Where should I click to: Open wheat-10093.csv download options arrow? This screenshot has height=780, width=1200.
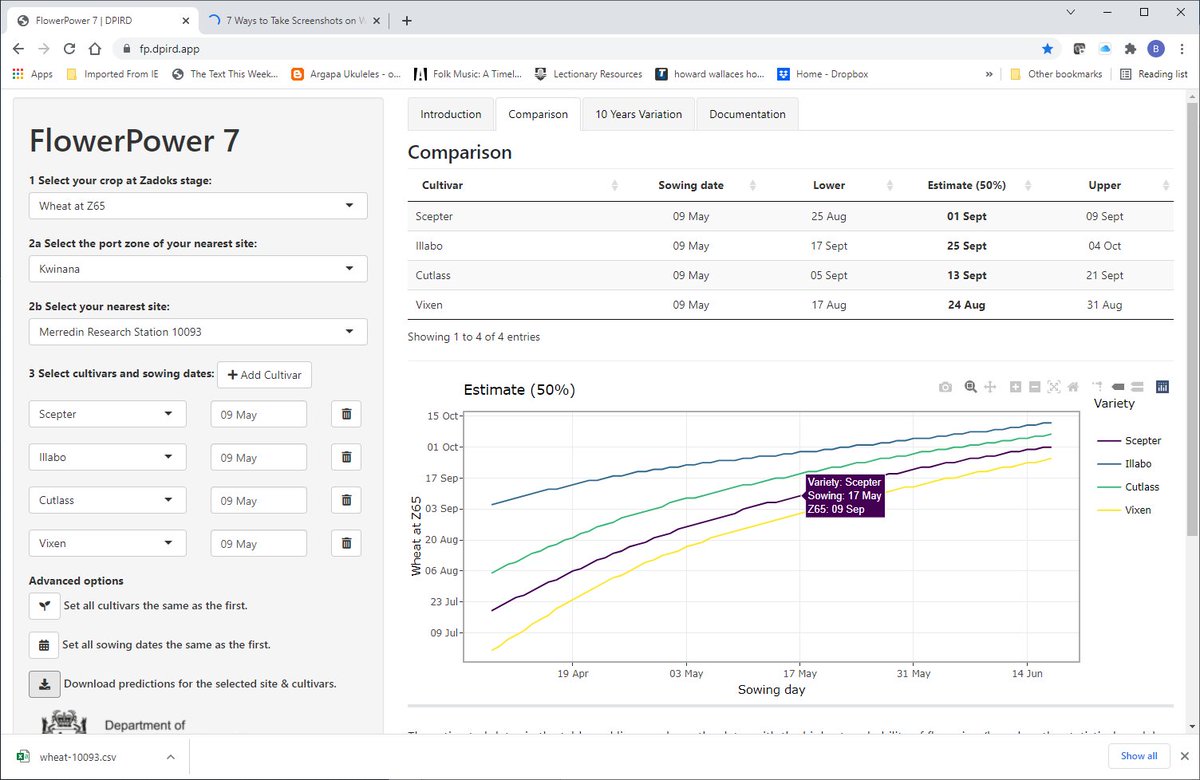170,756
